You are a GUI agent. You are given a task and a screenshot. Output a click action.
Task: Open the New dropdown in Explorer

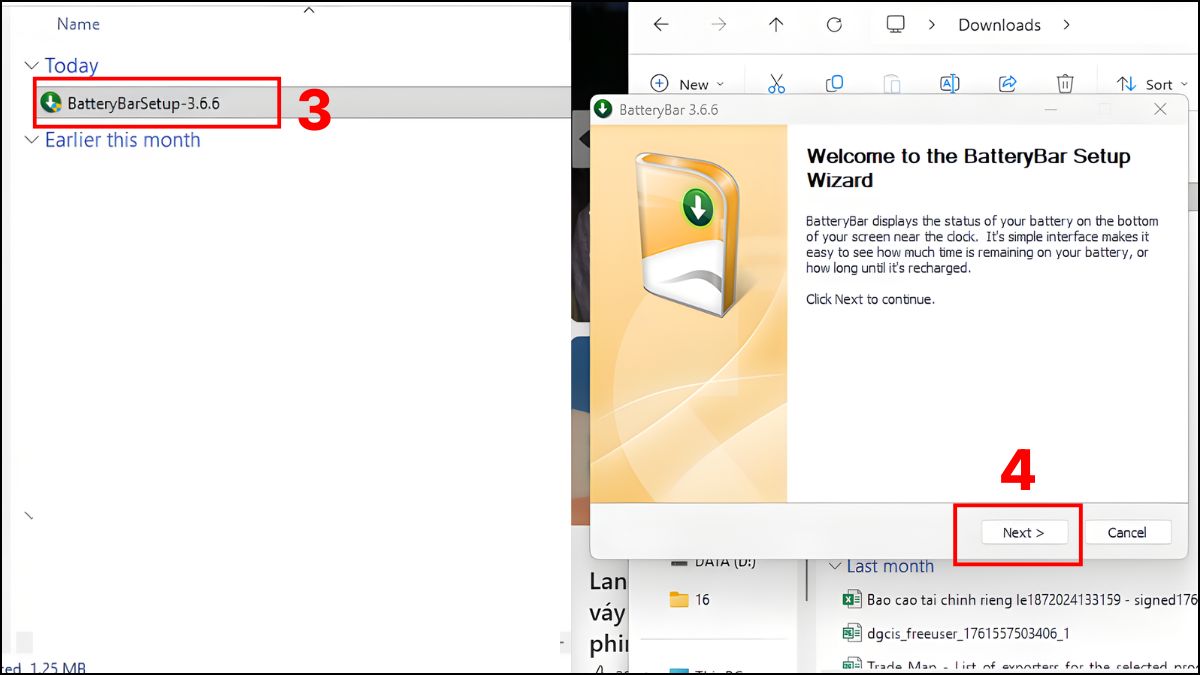[x=687, y=84]
